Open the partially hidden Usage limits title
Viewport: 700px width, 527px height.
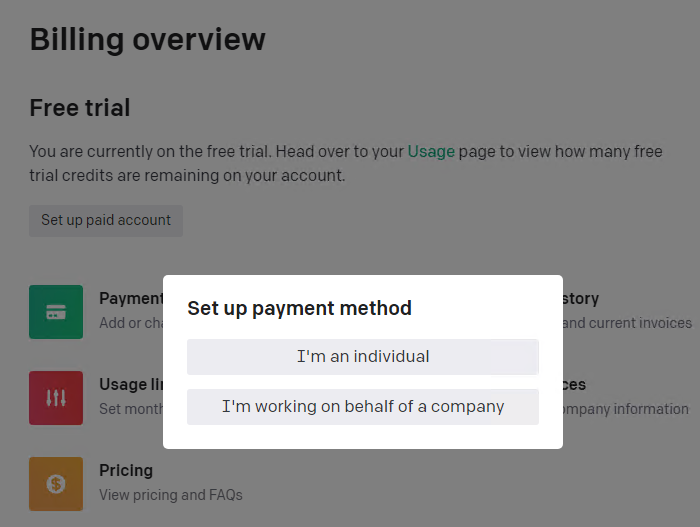point(131,384)
